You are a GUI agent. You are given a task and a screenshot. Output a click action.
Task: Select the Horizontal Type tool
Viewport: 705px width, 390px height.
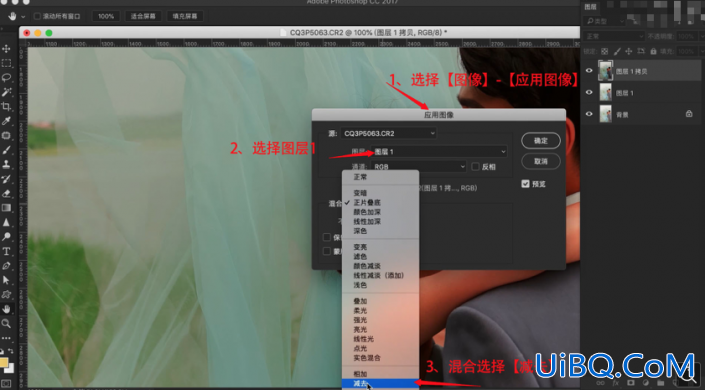pos(6,251)
